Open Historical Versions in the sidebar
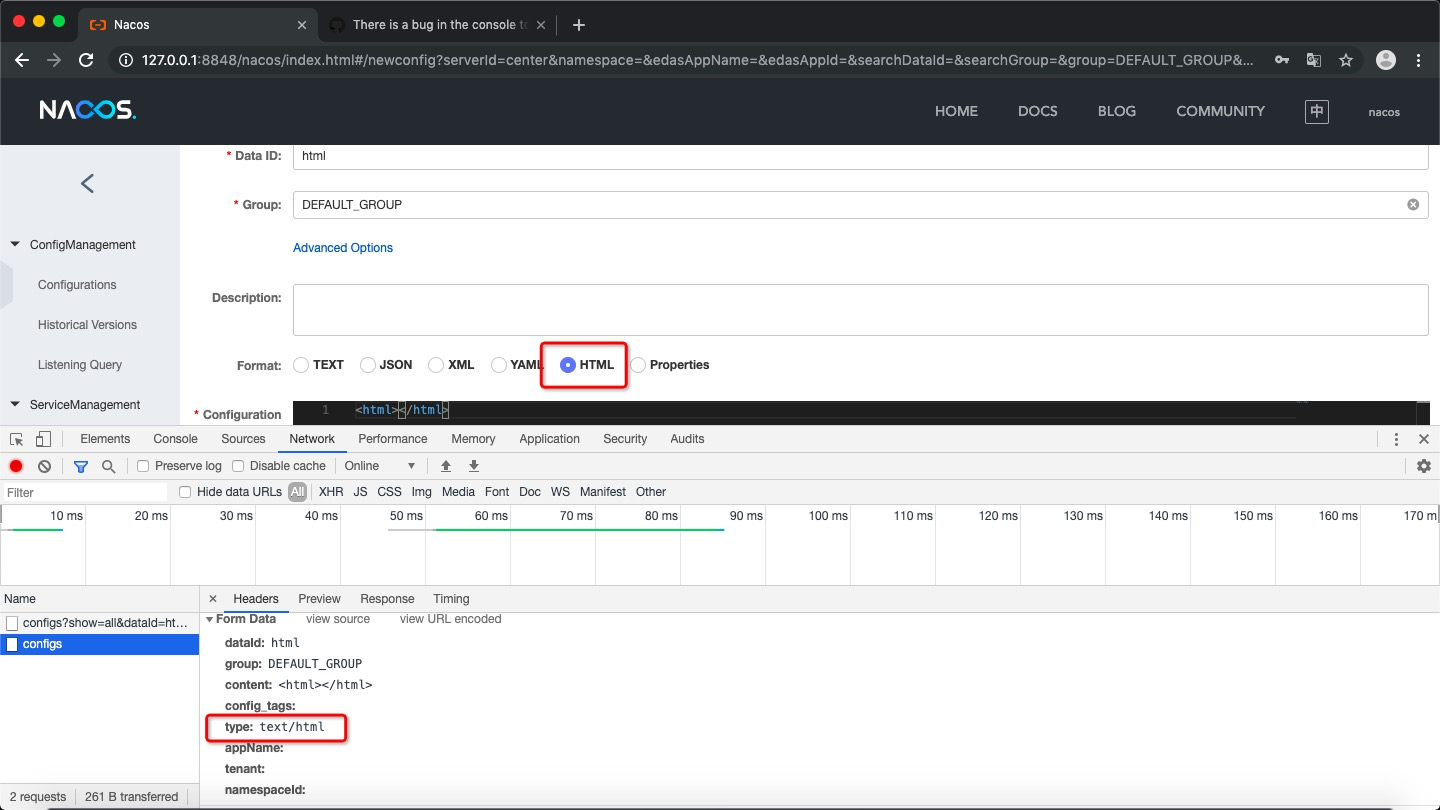The width and height of the screenshot is (1440, 810). (x=87, y=325)
